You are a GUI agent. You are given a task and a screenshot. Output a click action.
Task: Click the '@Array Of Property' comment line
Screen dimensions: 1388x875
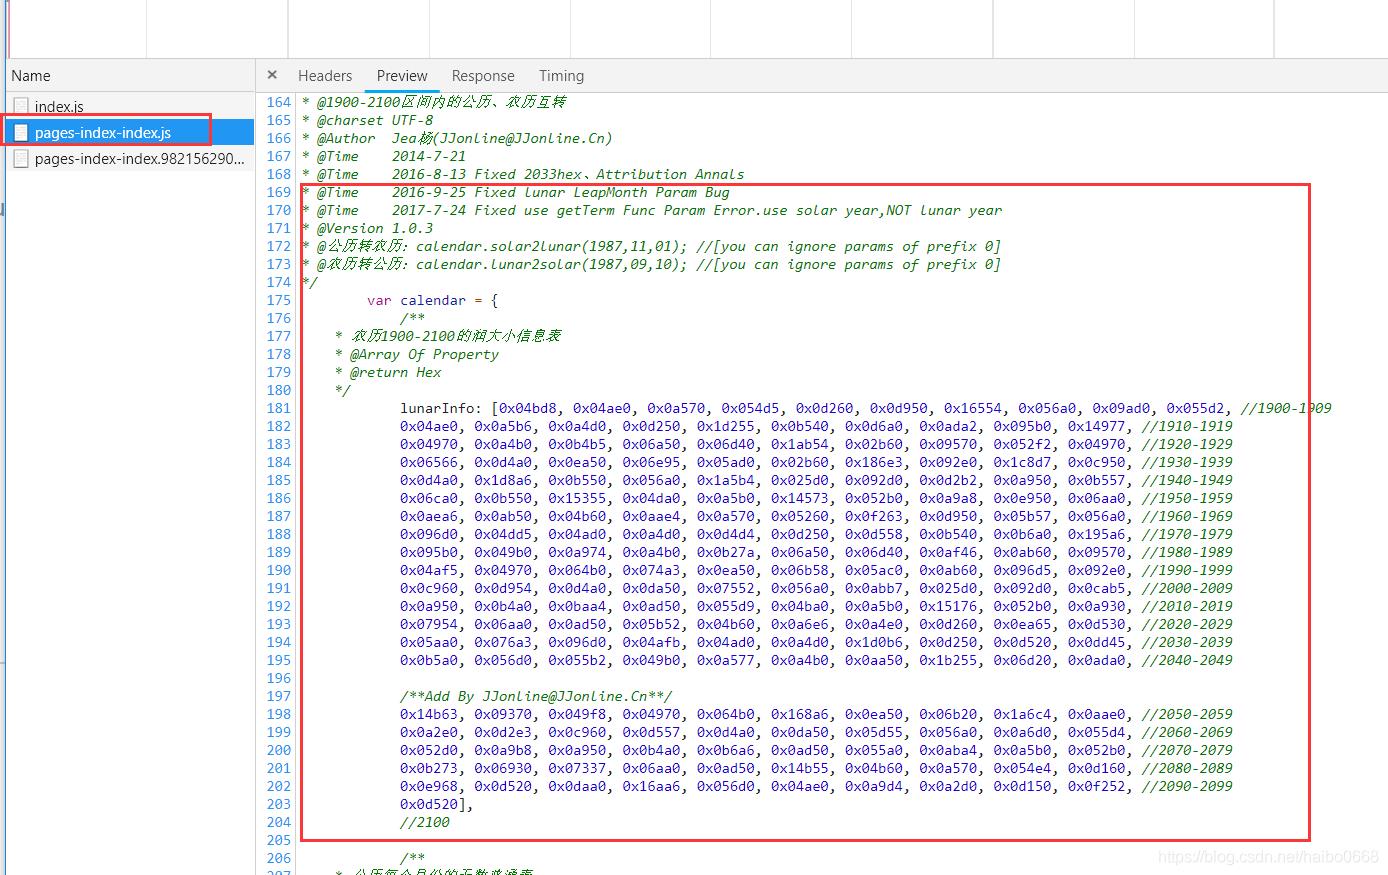[417, 354]
